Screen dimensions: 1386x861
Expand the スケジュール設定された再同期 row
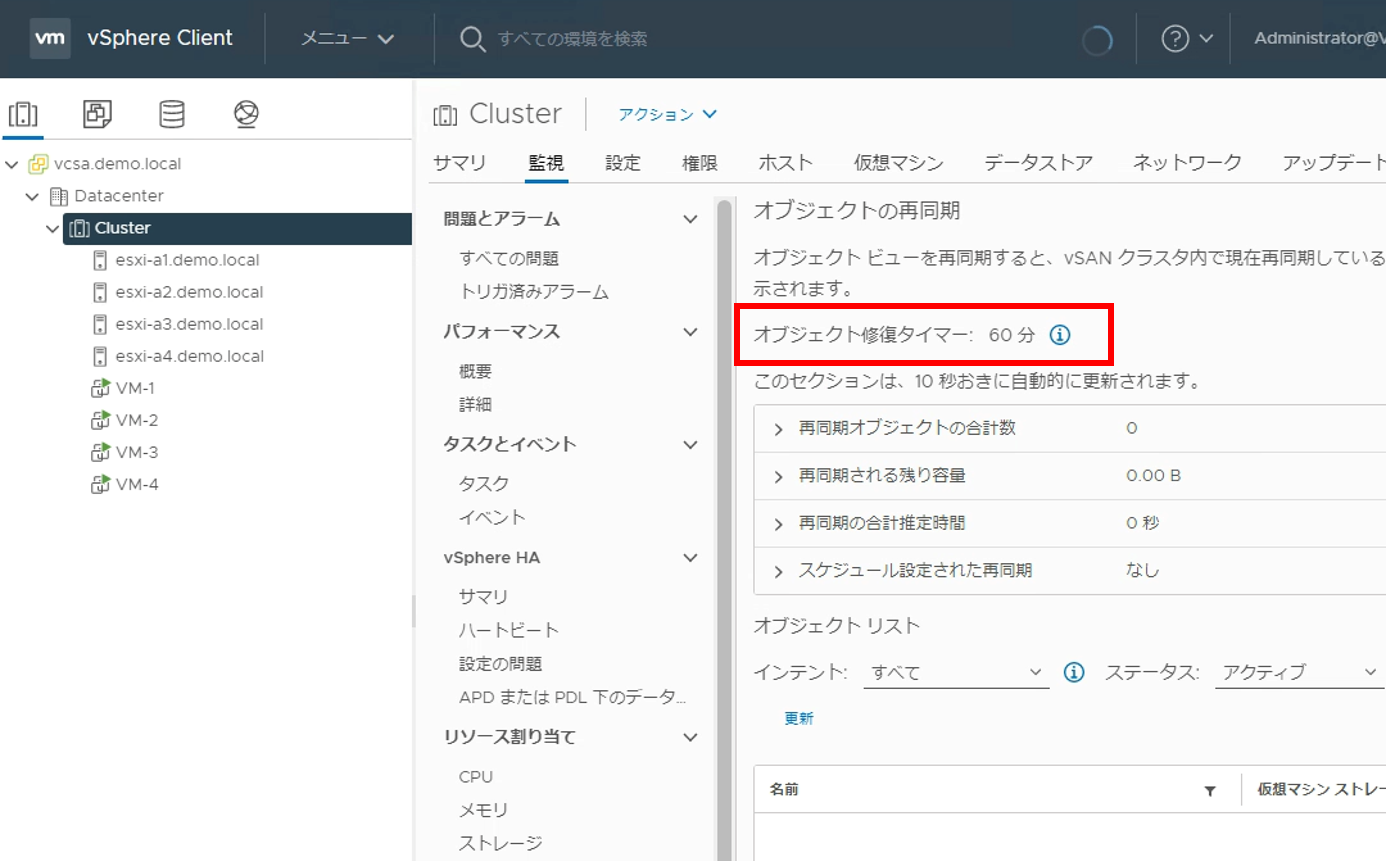point(779,572)
